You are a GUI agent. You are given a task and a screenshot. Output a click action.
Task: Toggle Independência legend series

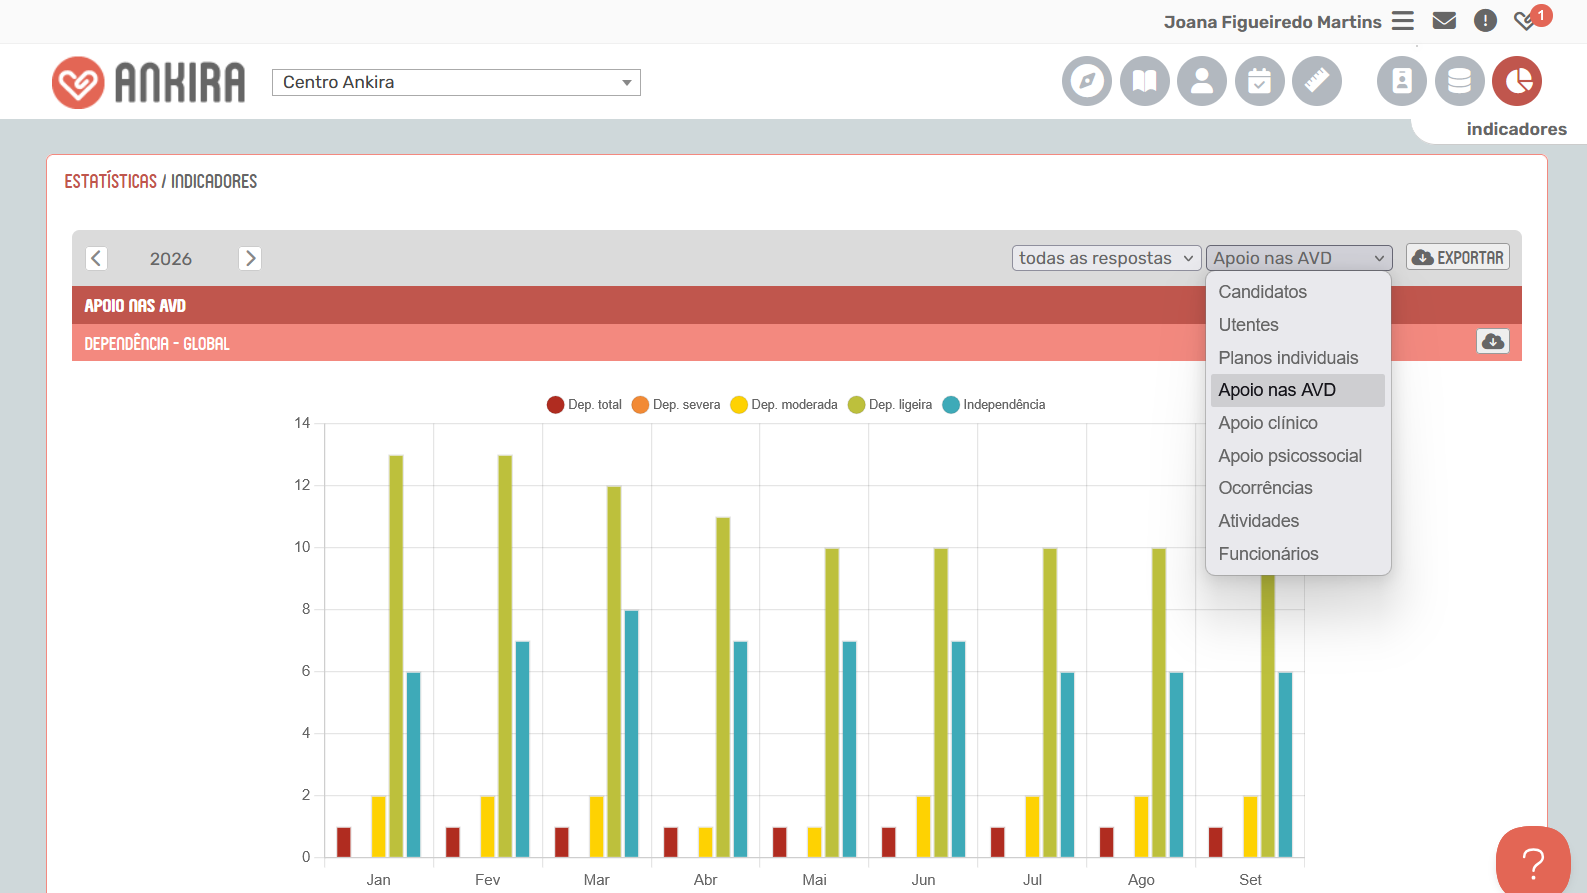994,404
